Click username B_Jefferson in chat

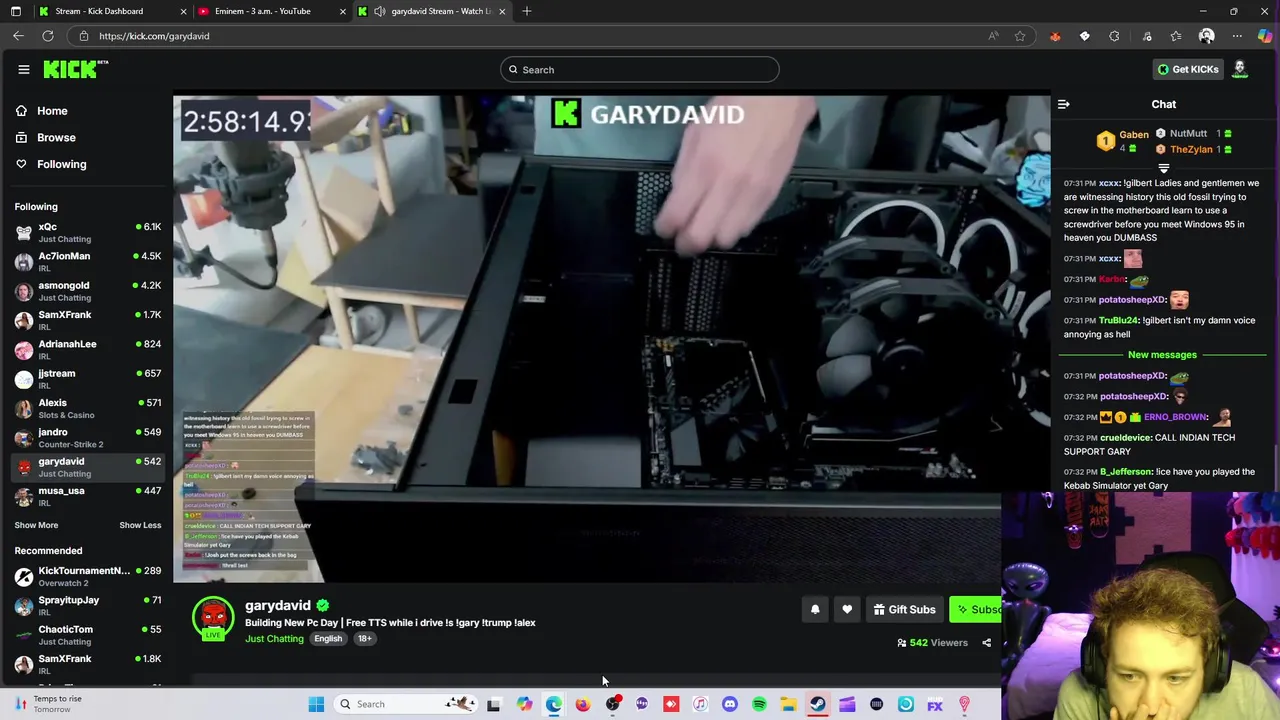click(1126, 472)
